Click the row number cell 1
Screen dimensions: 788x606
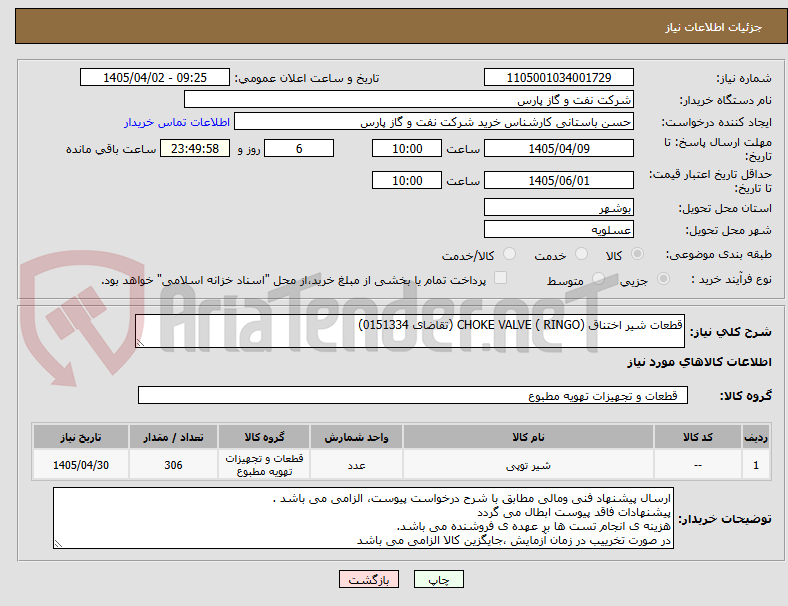[x=756, y=465]
